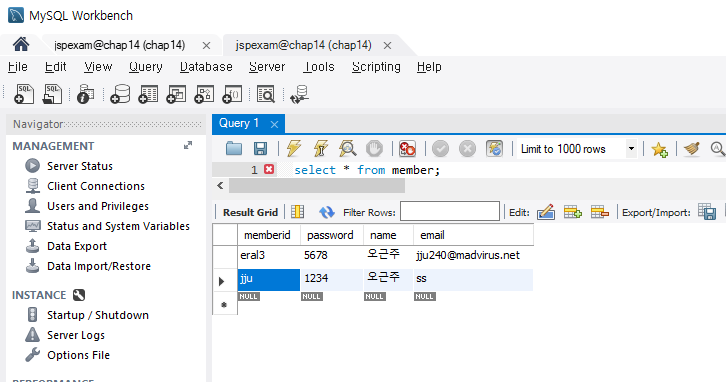Open the Database menu
Screen dimensions: 726x382
click(x=206, y=67)
